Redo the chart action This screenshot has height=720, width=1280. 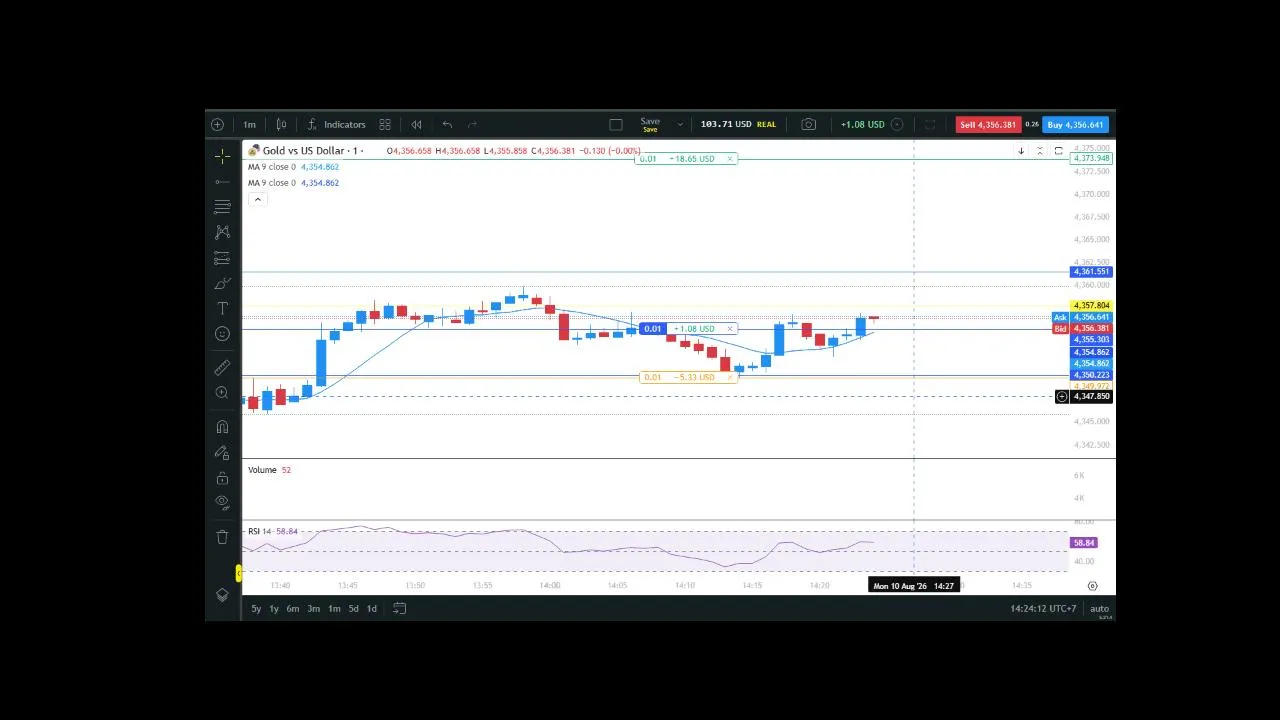(472, 125)
